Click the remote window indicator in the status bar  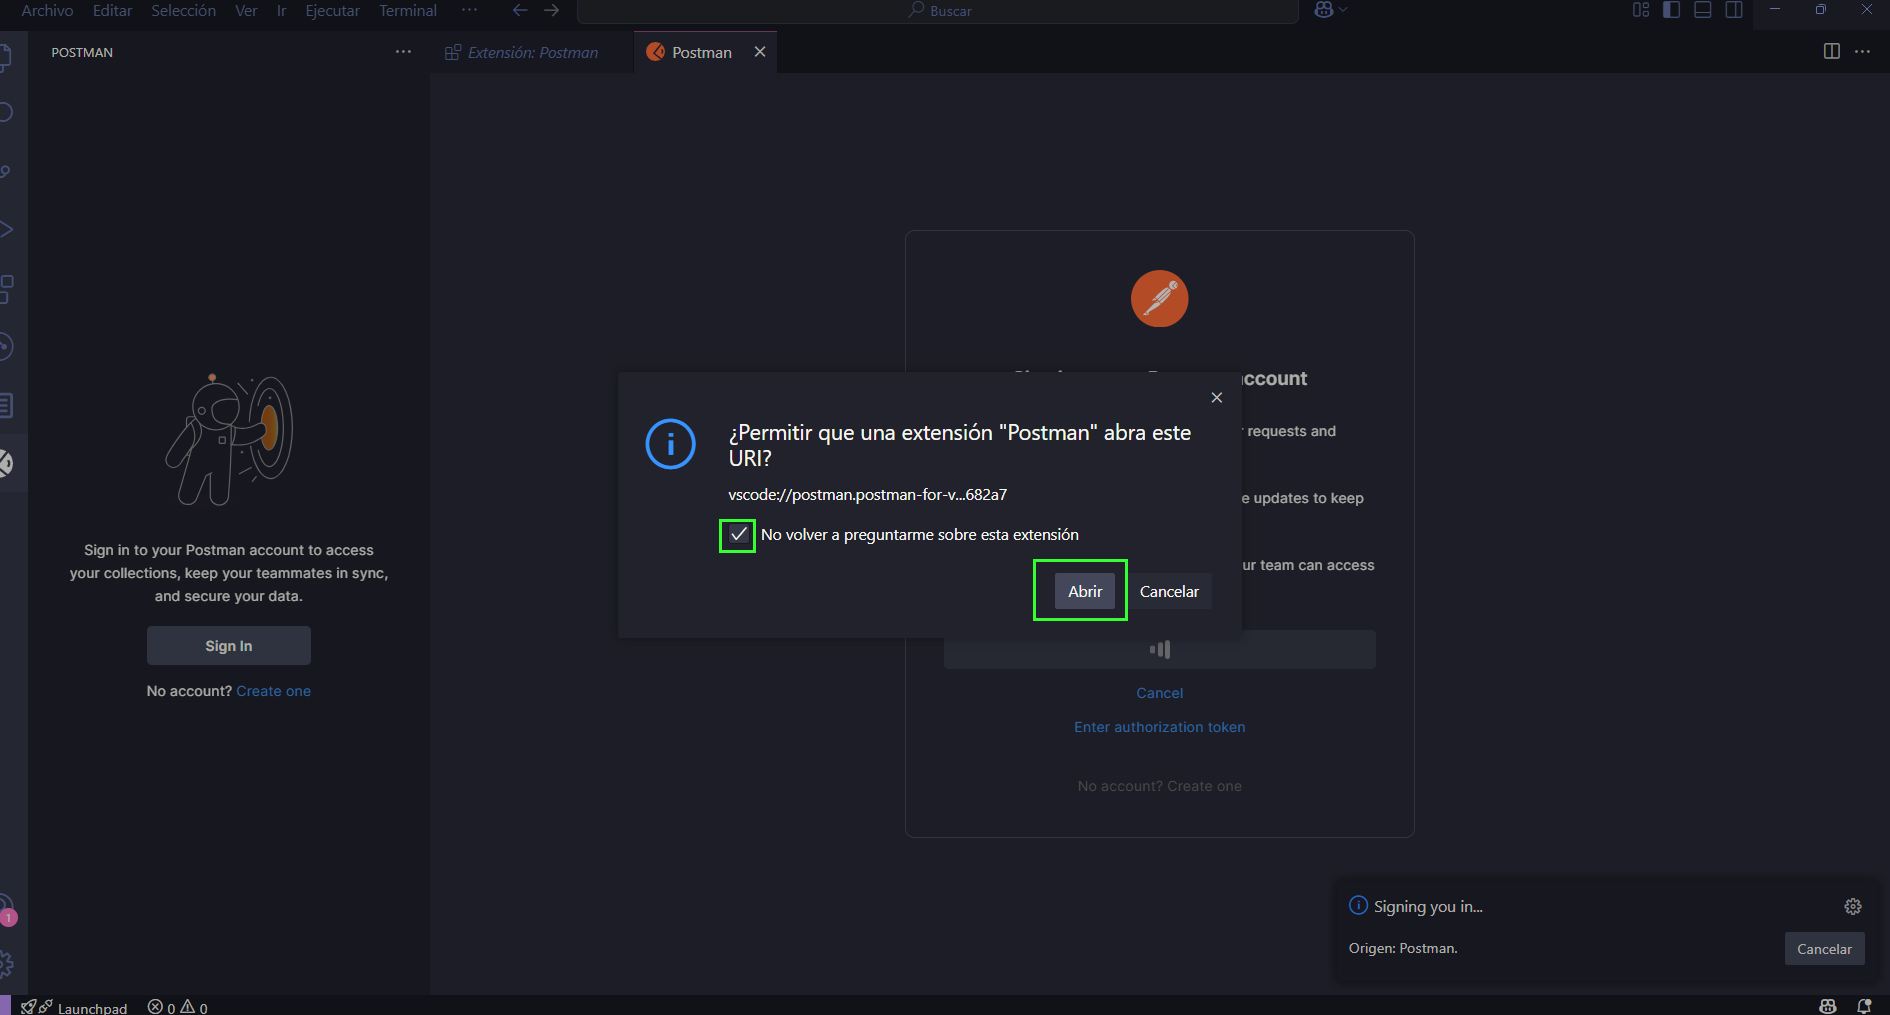5,1006
